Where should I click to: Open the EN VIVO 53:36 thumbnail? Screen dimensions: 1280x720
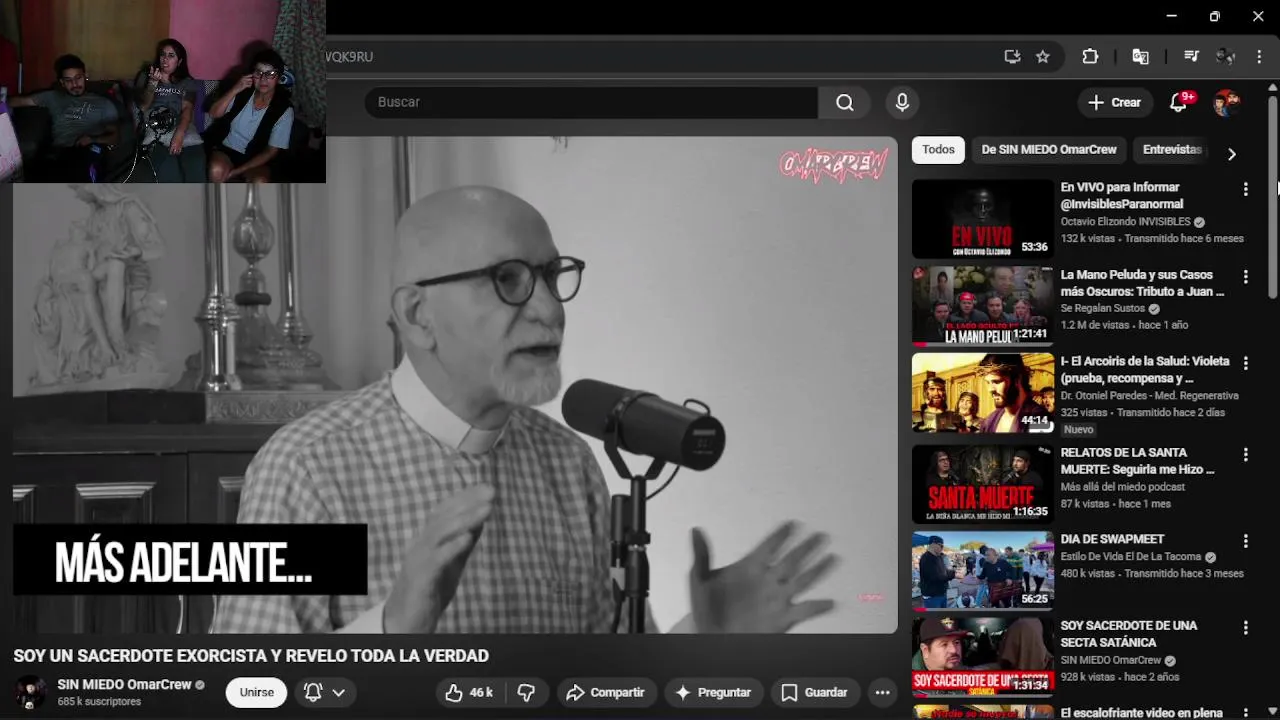click(983, 219)
